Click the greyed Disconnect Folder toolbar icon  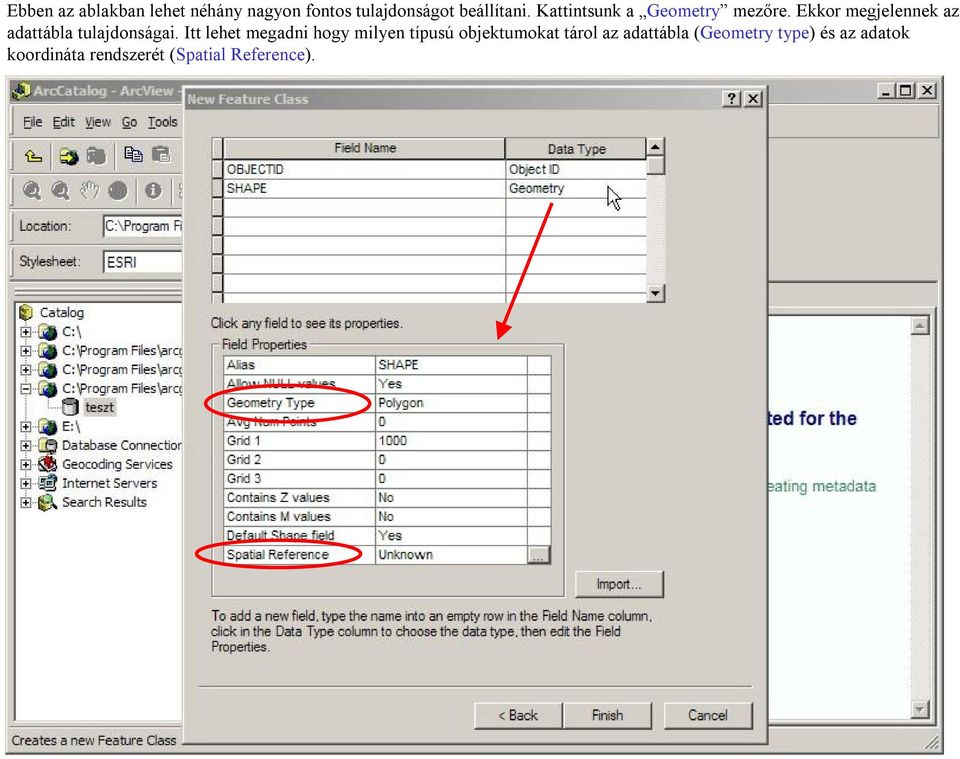click(96, 157)
